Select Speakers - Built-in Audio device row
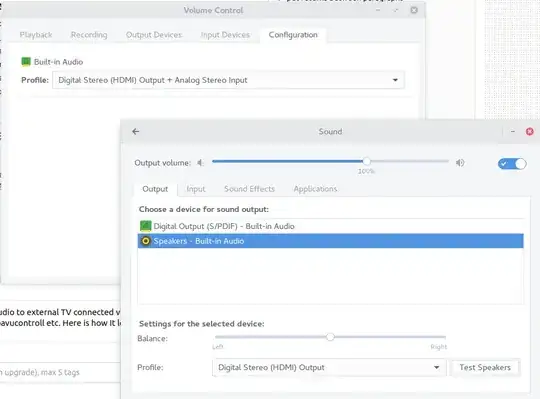 pyautogui.click(x=331, y=241)
